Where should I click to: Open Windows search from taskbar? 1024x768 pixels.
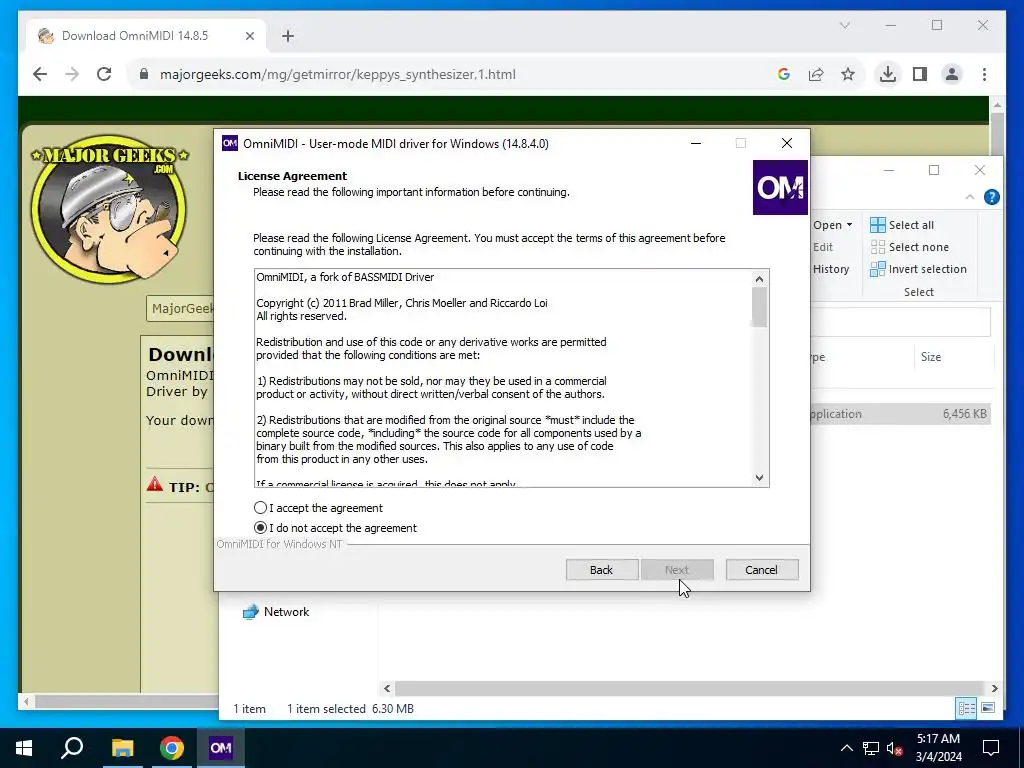[x=72, y=748]
